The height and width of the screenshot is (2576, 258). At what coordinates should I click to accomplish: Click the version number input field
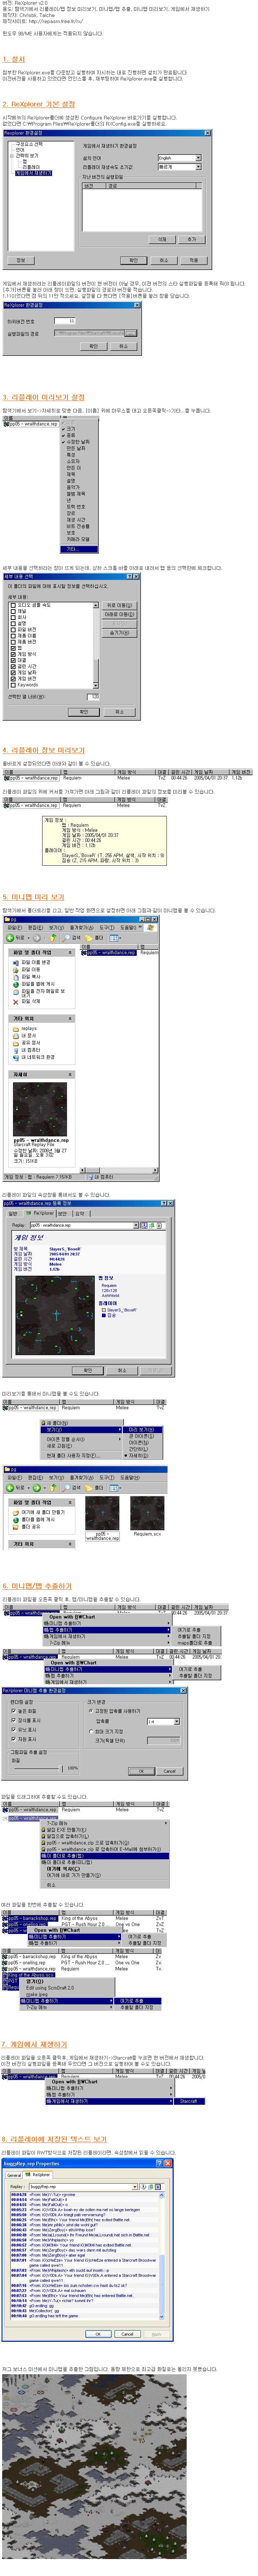click(65, 321)
